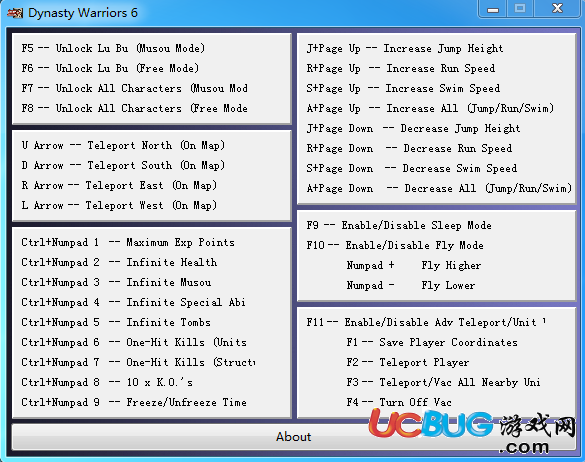Click 'F9 -- Enable/Disable Sleep Mode'
585x462 pixels.
coord(399,225)
